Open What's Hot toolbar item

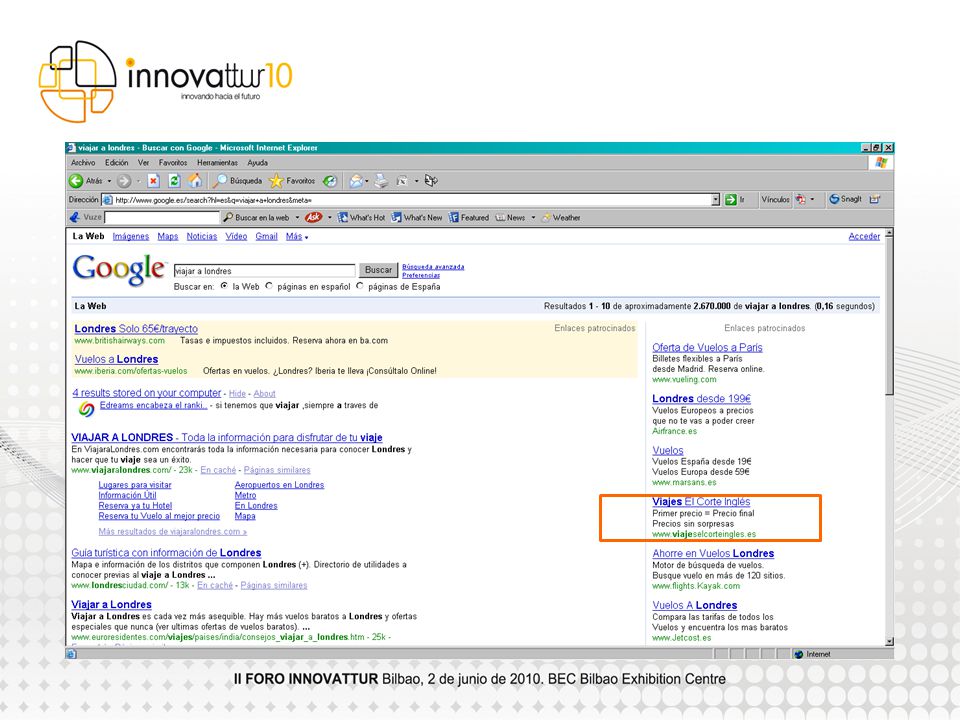[361, 217]
